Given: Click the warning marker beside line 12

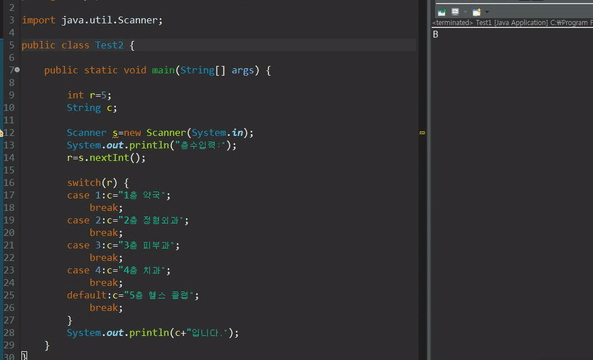Looking at the screenshot, I should [x=1, y=133].
